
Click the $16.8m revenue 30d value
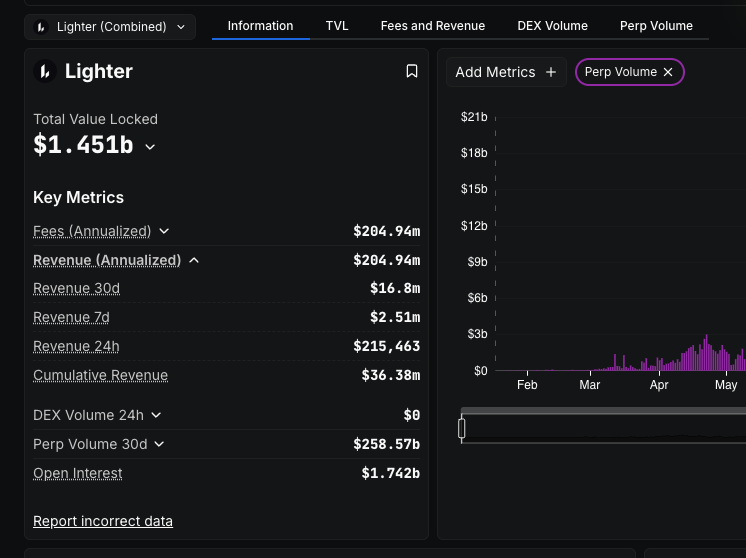395,288
